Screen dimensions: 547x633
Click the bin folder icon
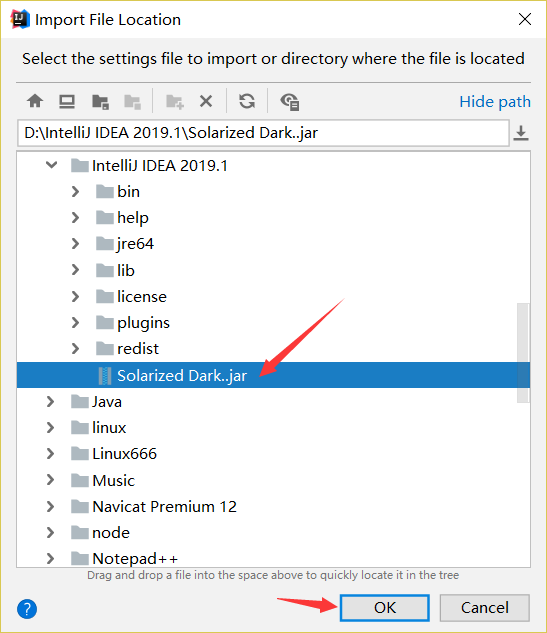105,191
